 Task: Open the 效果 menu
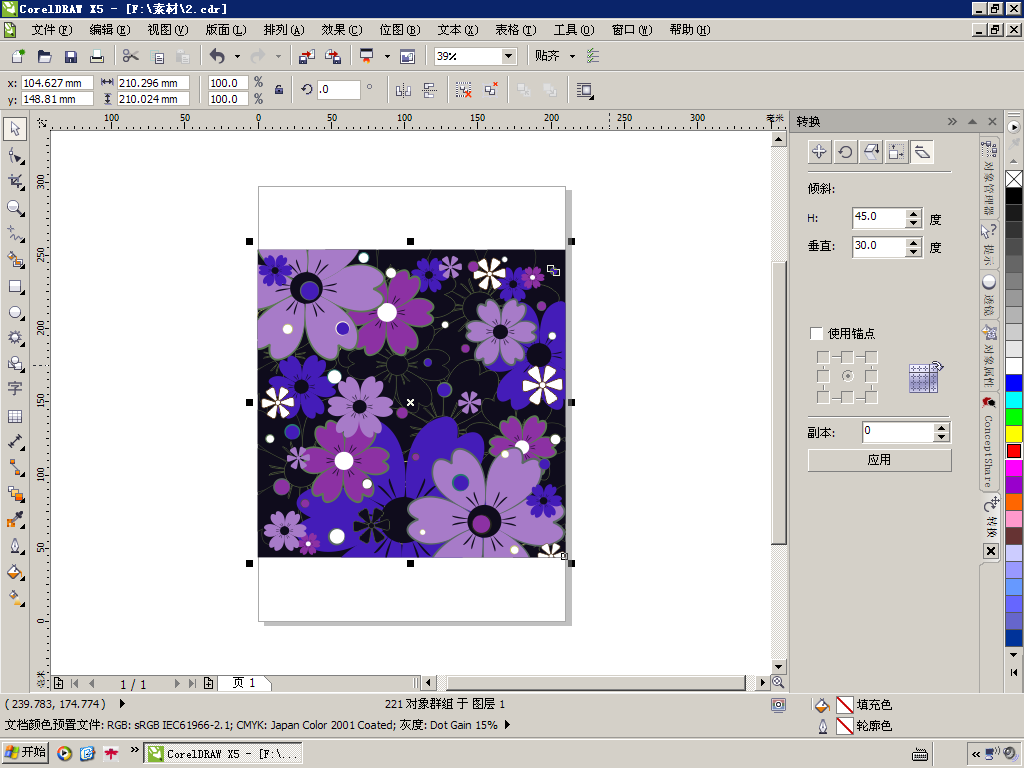pyautogui.click(x=341, y=30)
